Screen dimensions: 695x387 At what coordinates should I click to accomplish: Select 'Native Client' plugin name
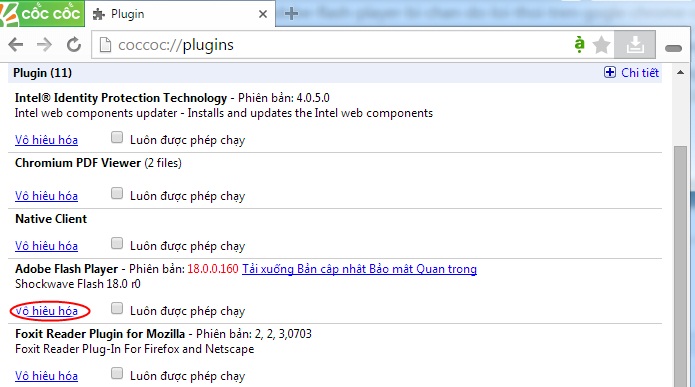51,219
